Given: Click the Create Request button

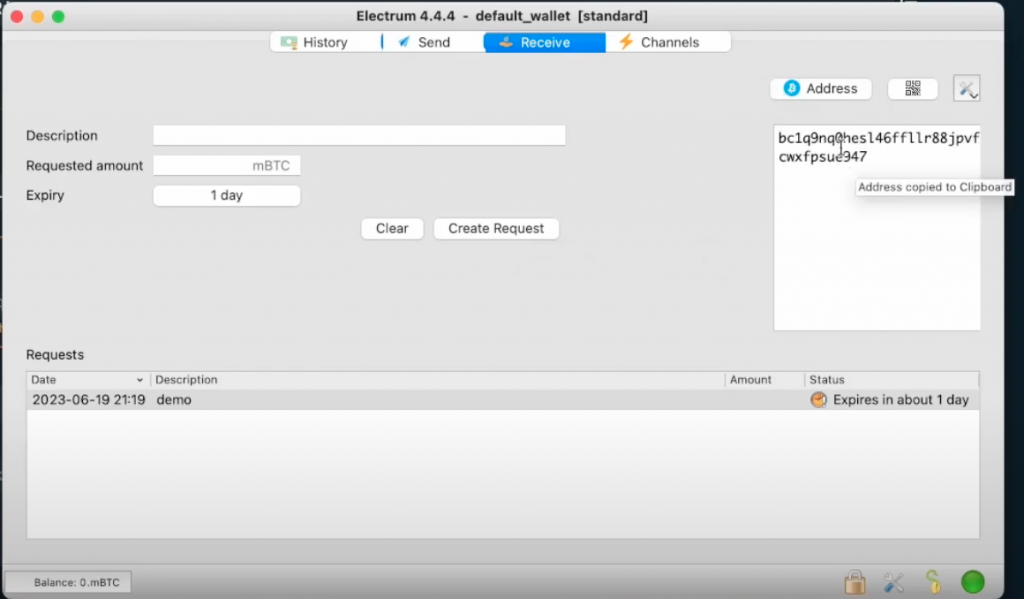Looking at the screenshot, I should click(x=496, y=229).
